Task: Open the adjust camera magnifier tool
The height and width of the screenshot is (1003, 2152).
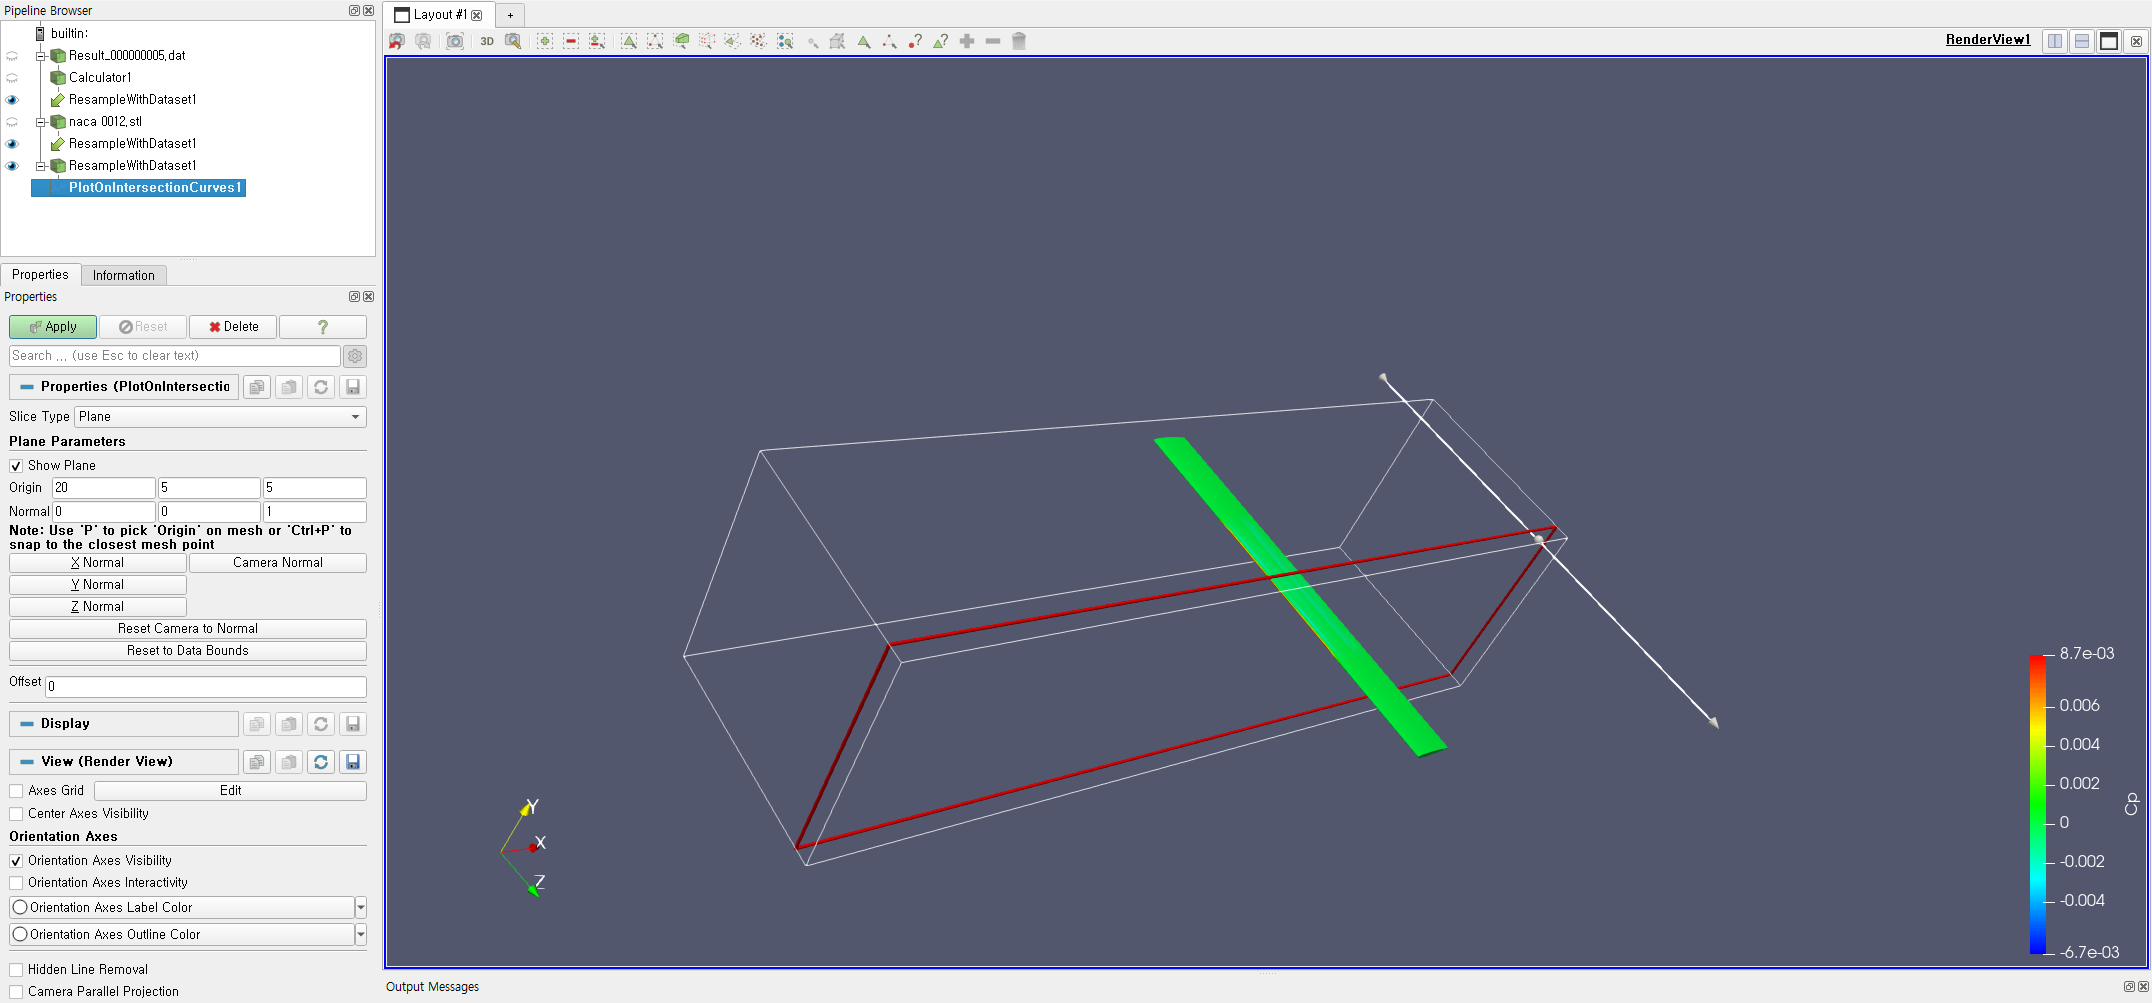Action: [x=513, y=41]
